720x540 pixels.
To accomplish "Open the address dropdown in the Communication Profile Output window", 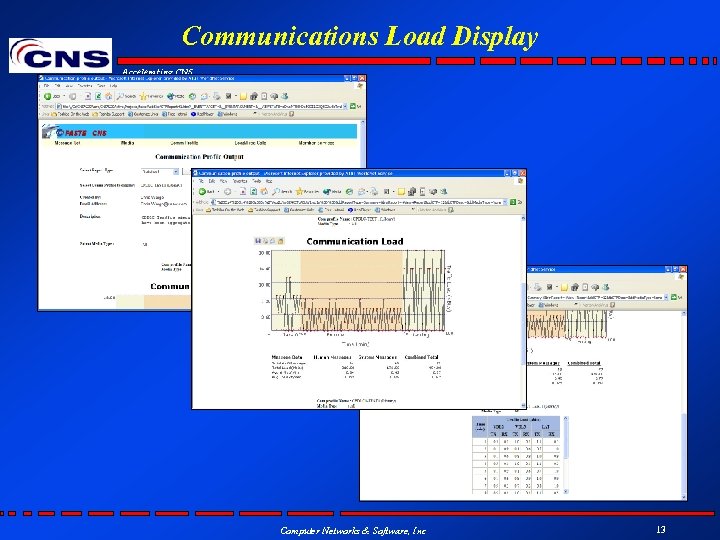I will [345, 106].
